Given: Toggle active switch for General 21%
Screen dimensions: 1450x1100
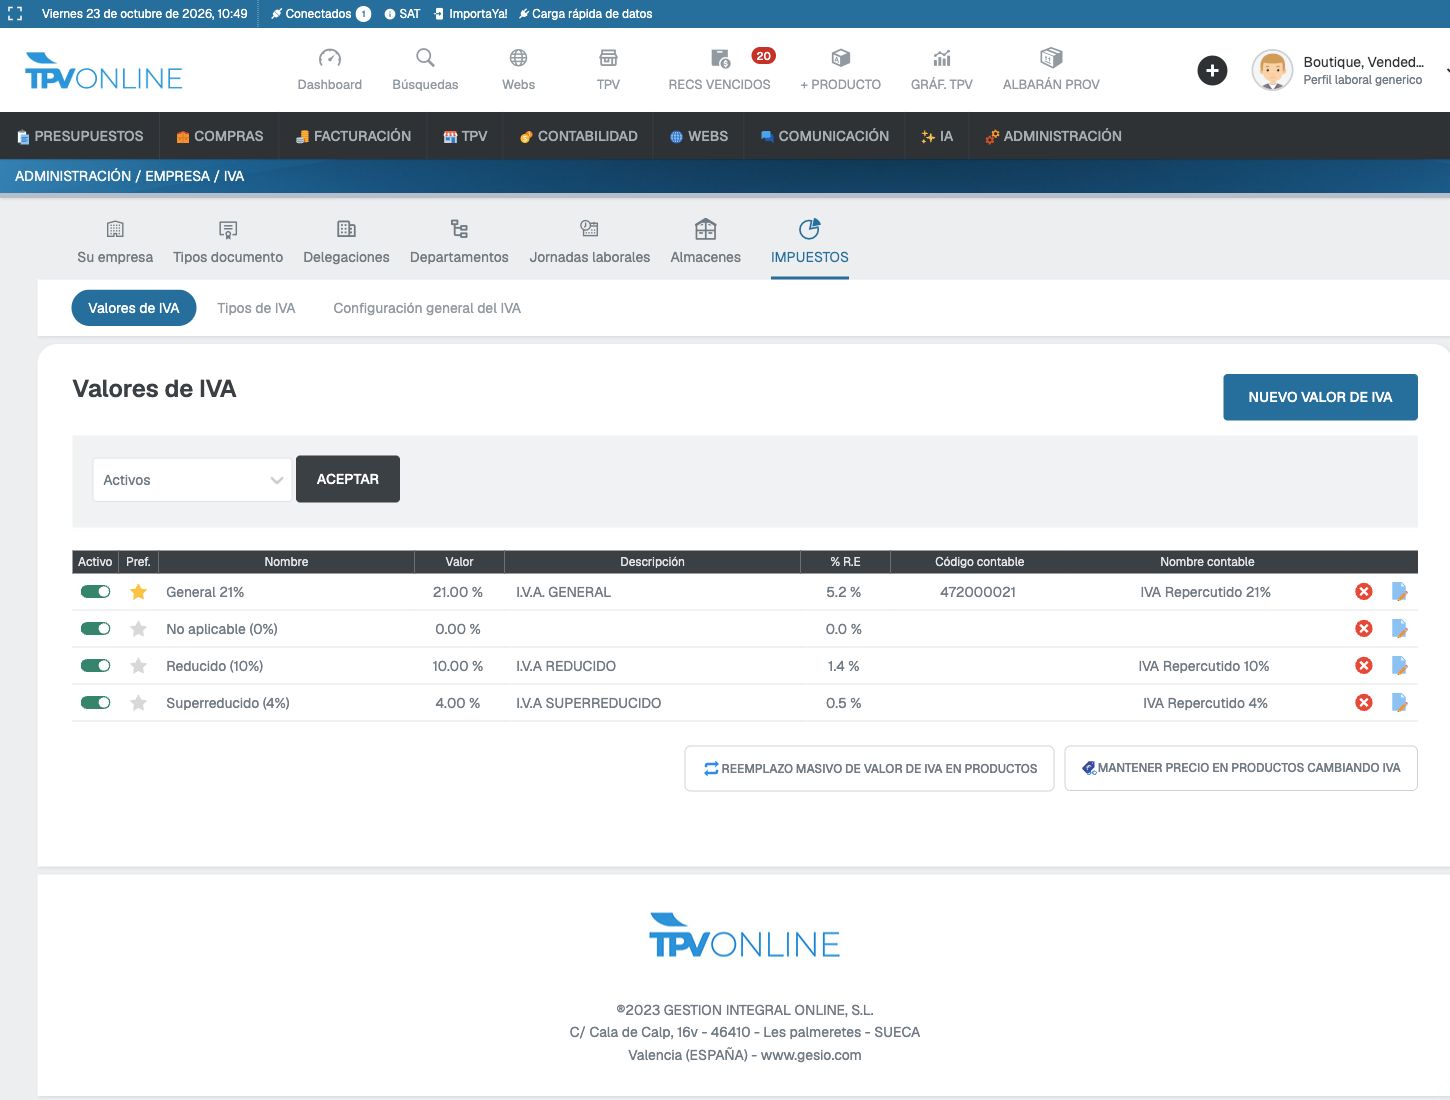Looking at the screenshot, I should click(96, 592).
